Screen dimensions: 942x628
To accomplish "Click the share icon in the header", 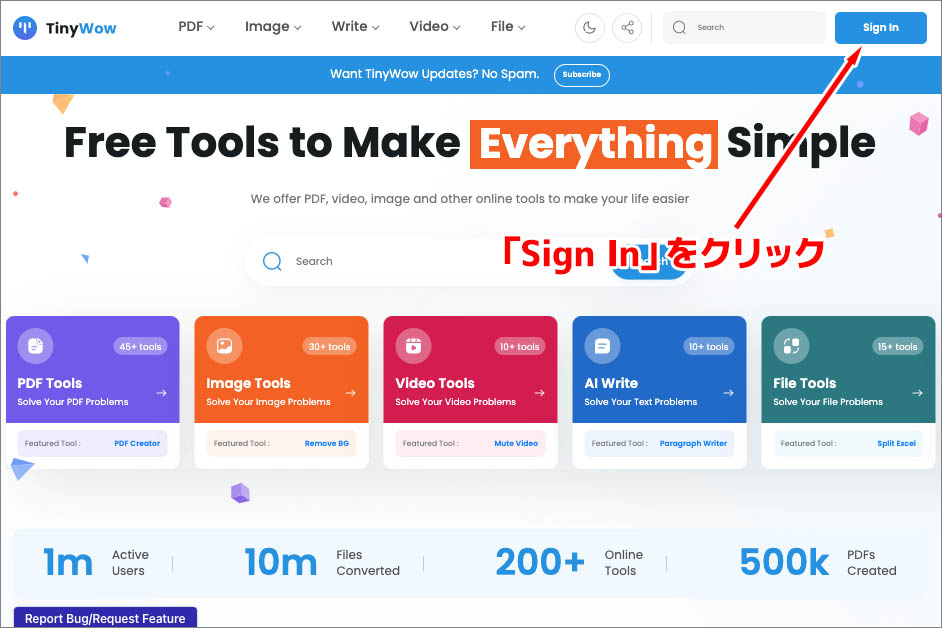I will point(627,28).
